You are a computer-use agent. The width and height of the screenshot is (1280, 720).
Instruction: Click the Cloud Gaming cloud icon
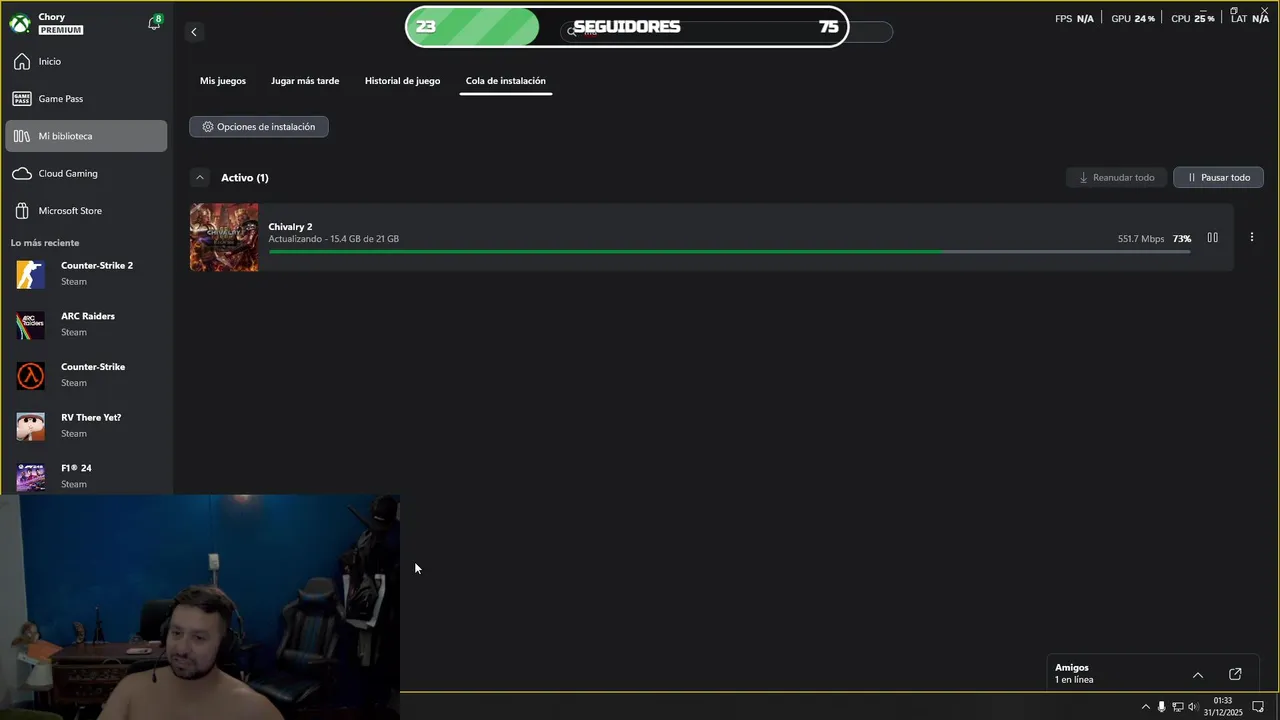(22, 174)
